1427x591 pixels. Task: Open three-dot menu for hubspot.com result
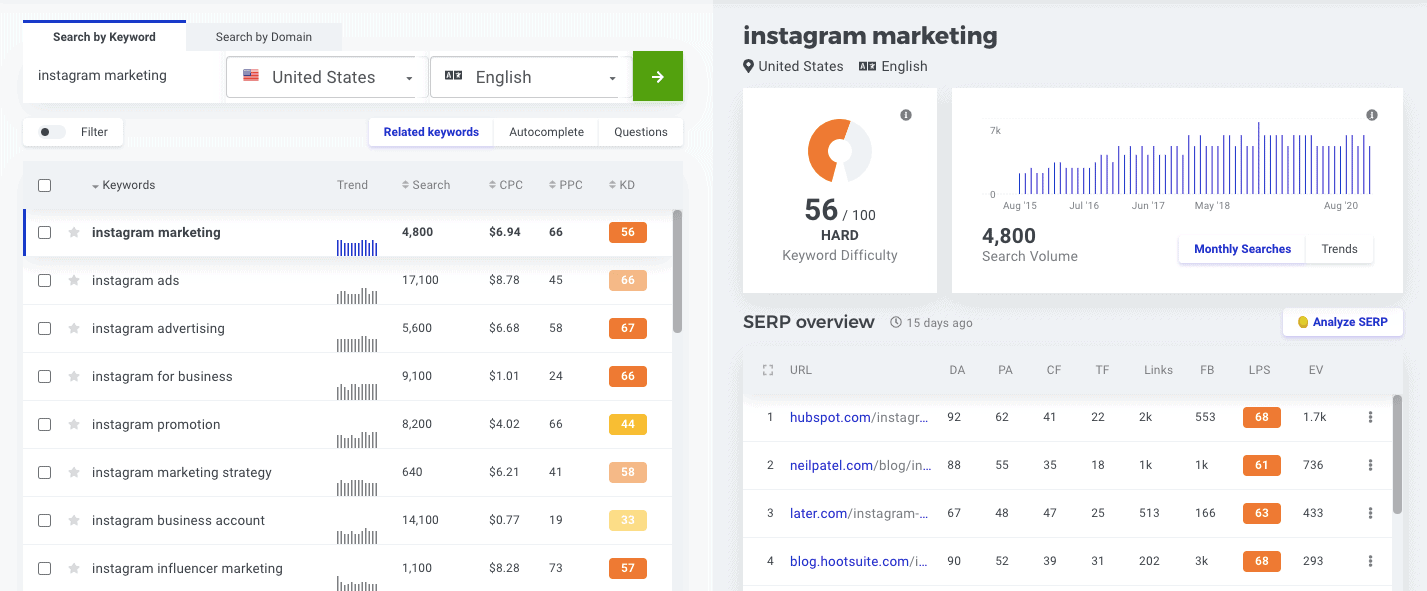click(1370, 417)
